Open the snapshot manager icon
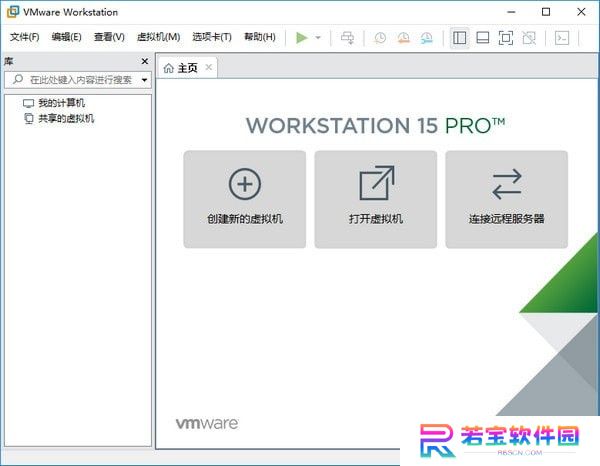 (426, 37)
